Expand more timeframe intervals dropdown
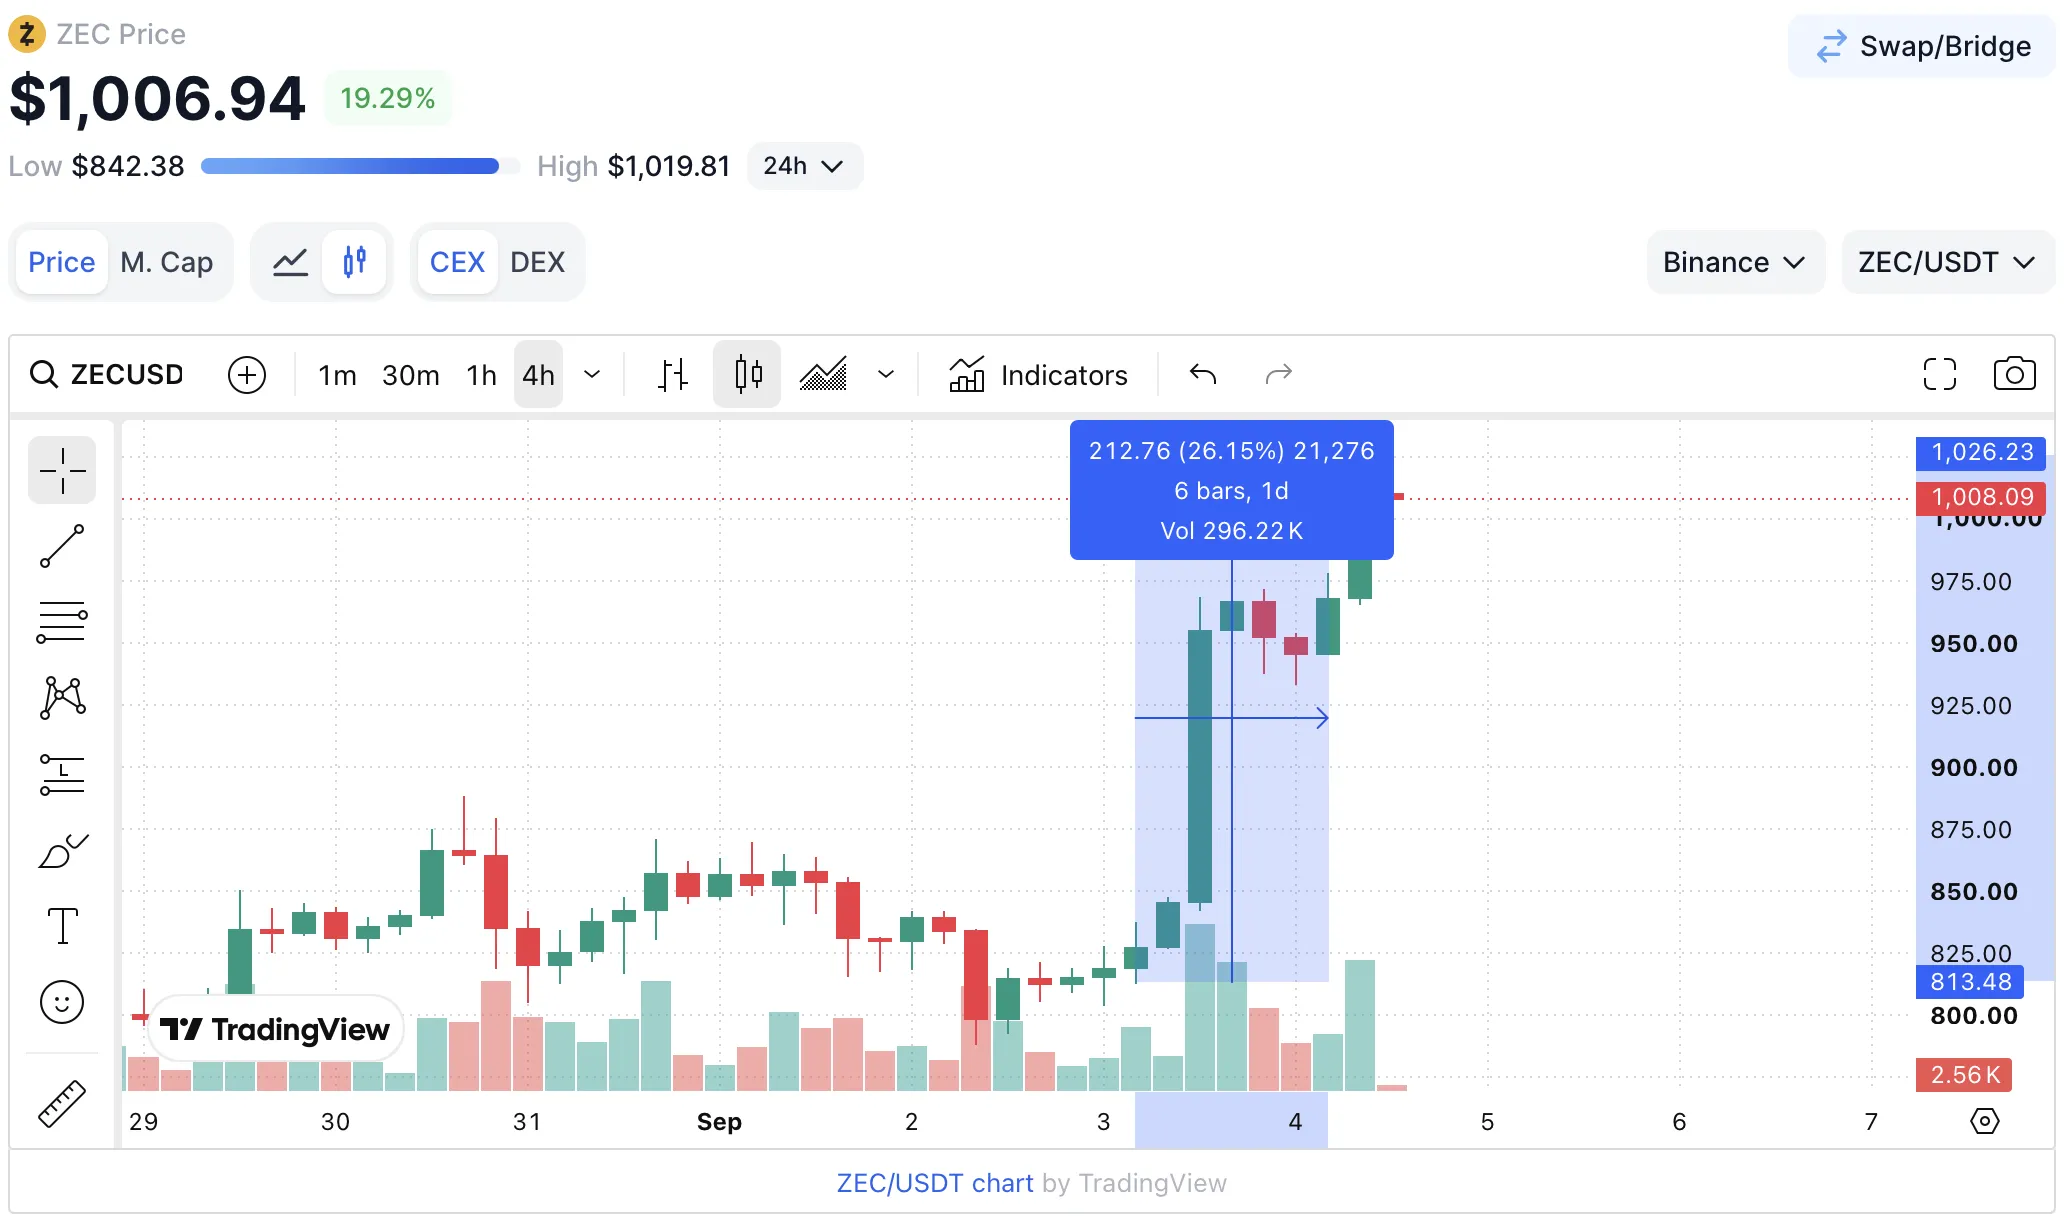Image resolution: width=2068 pixels, height=1228 pixels. coord(592,375)
